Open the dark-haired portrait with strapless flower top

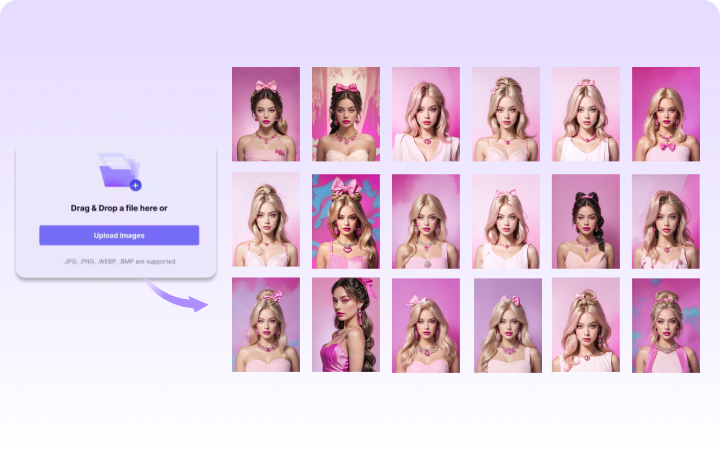[266, 114]
